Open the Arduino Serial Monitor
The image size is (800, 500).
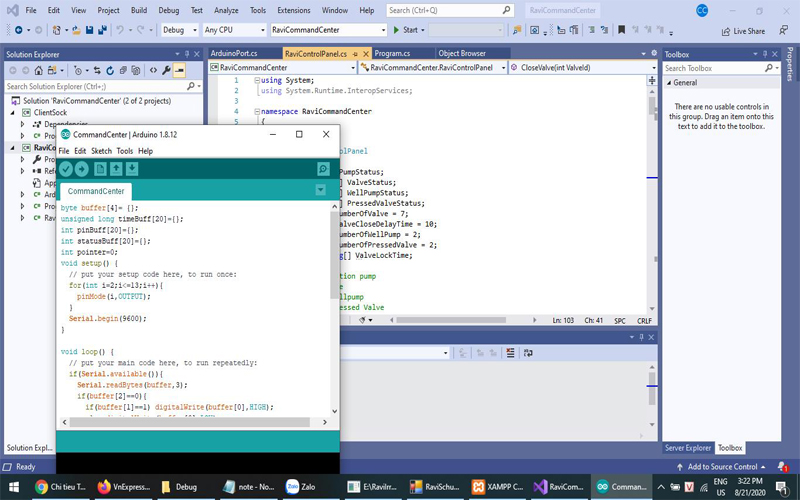(x=323, y=169)
